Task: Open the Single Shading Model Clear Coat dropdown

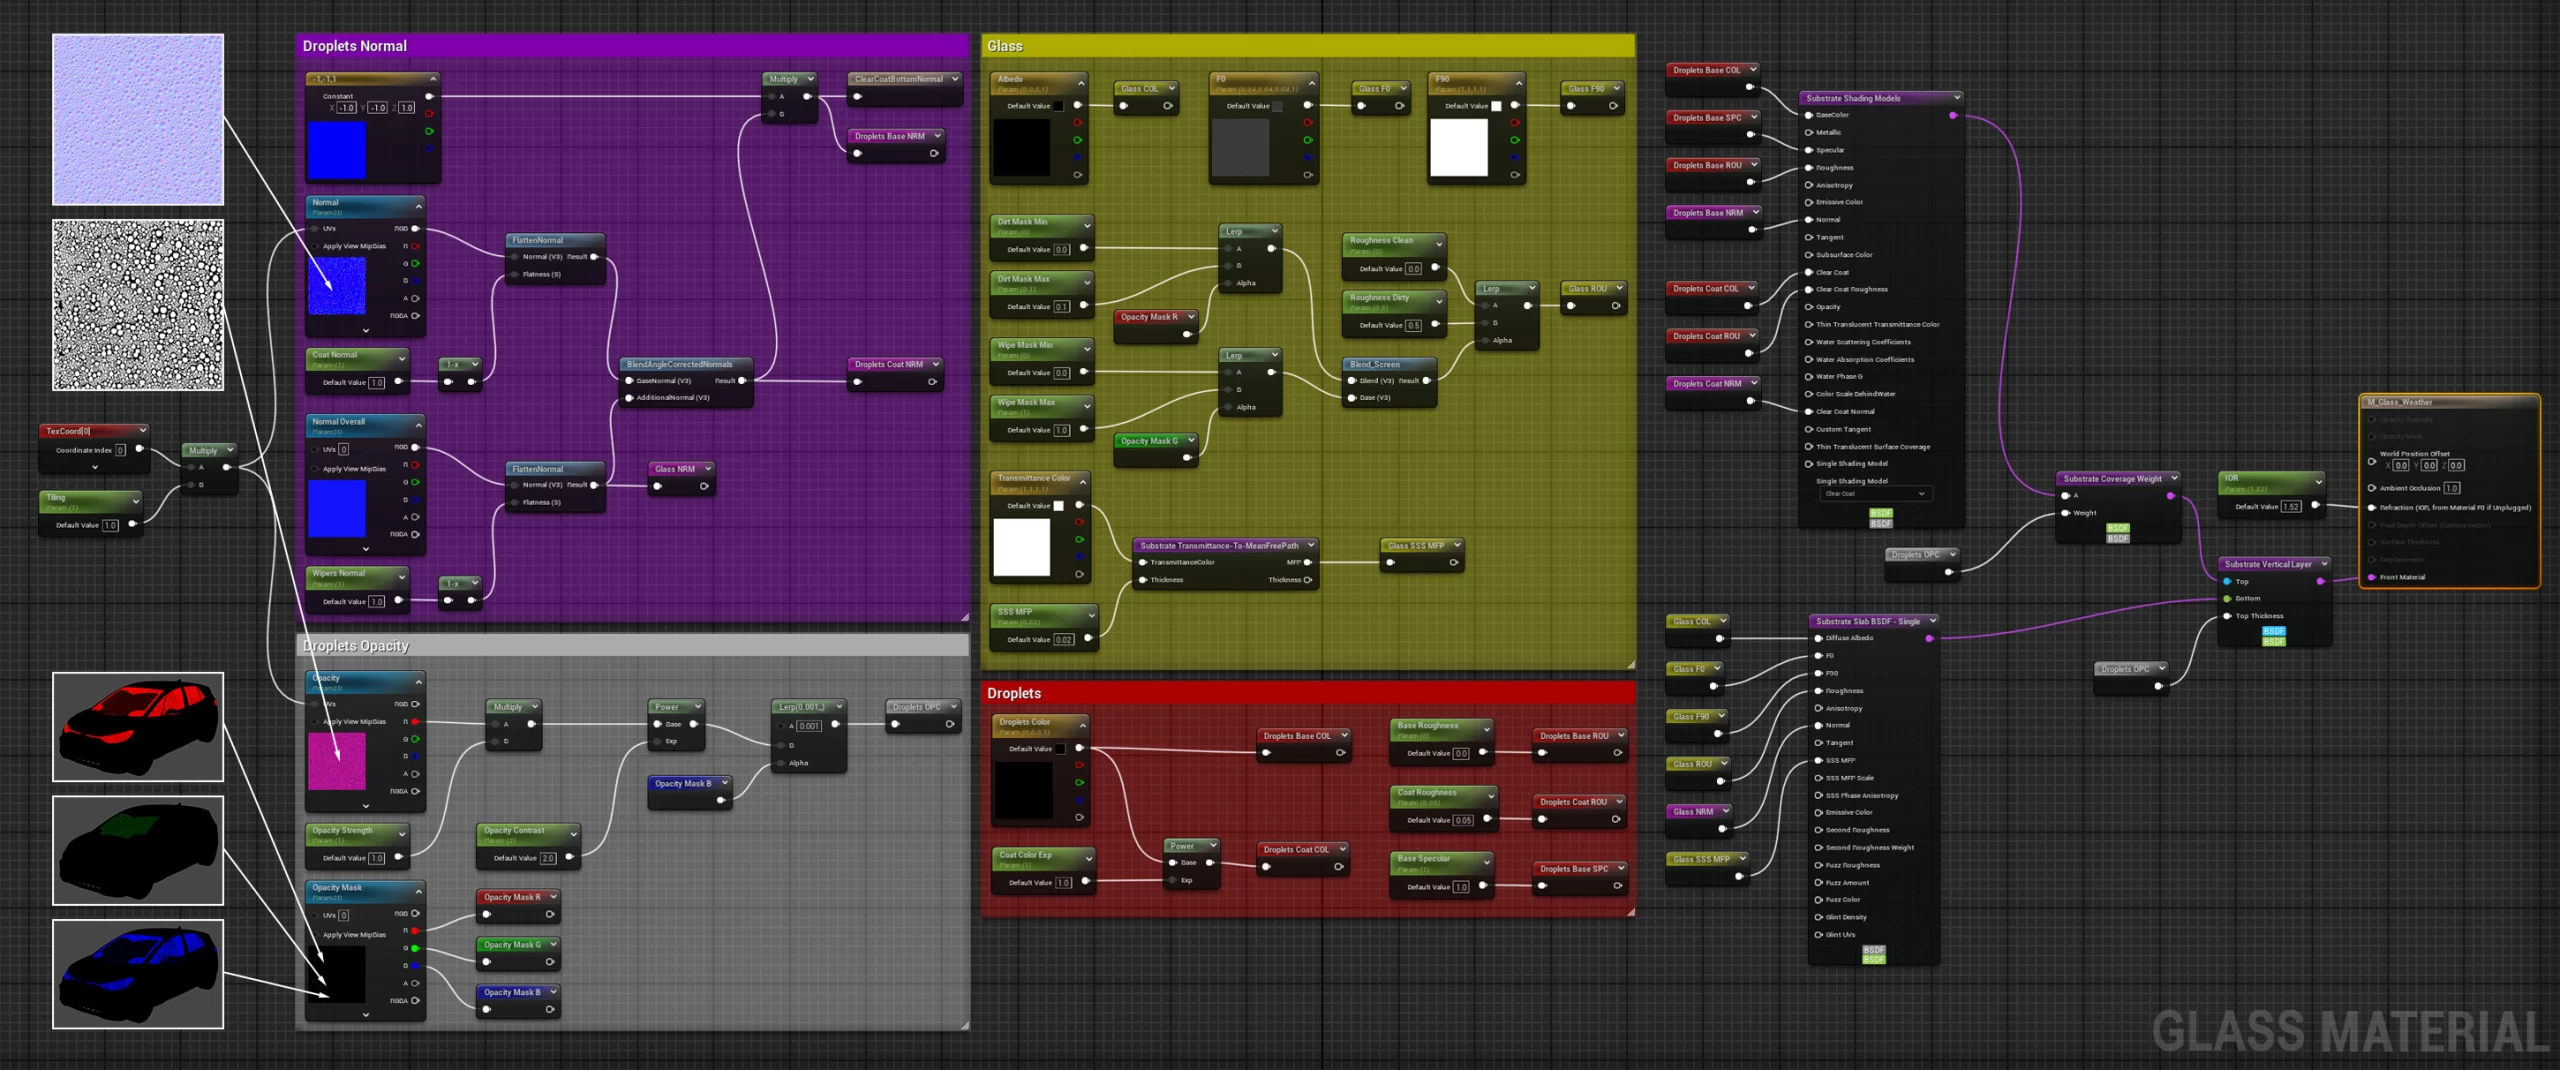Action: tap(1874, 494)
